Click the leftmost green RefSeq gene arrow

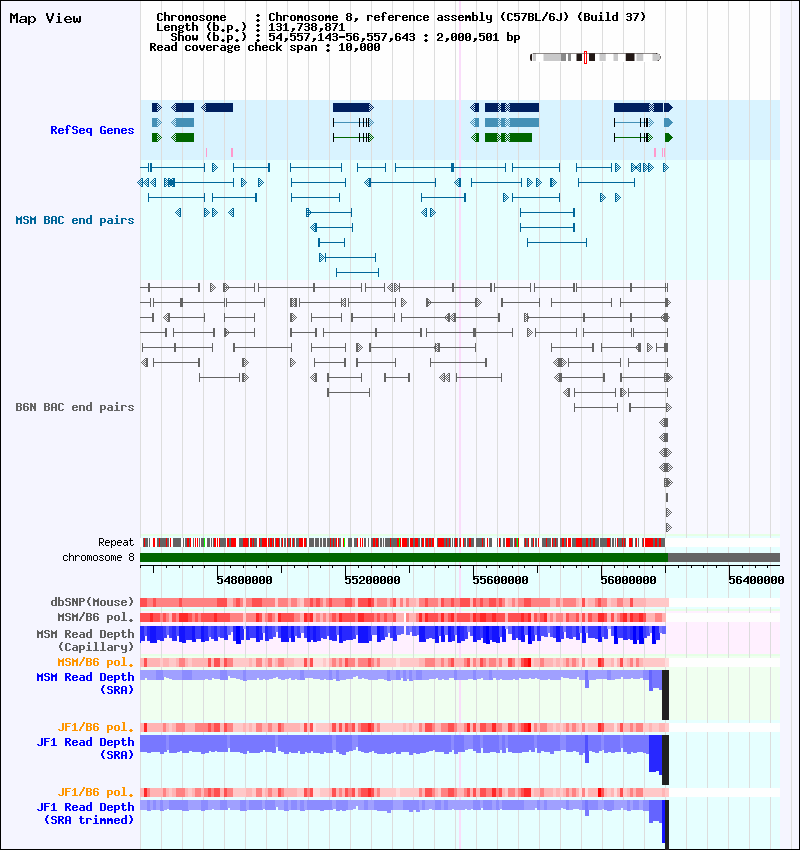pyautogui.click(x=157, y=138)
